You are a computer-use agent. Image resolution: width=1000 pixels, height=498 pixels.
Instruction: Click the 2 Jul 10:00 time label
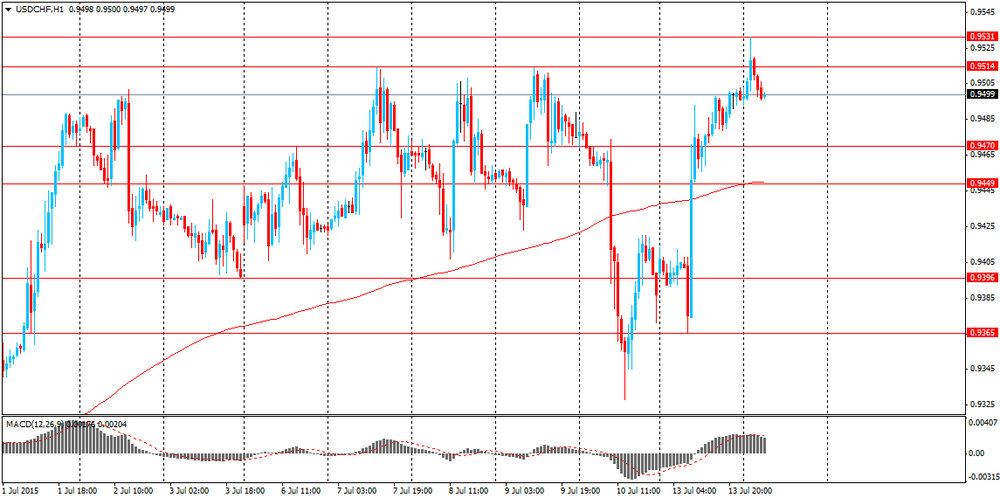[133, 491]
